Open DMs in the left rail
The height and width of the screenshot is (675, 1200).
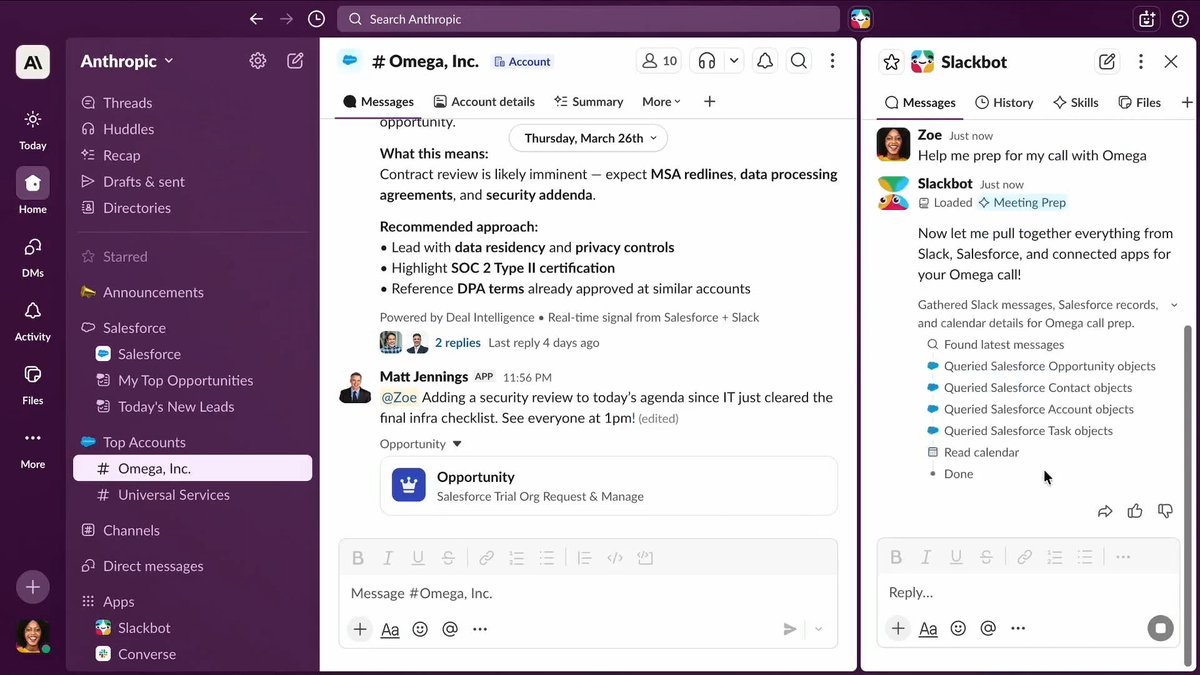tap(33, 256)
